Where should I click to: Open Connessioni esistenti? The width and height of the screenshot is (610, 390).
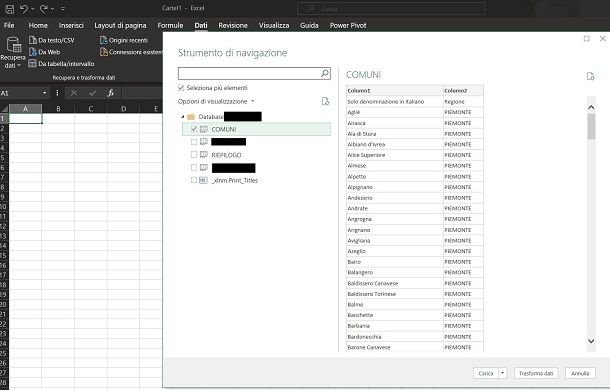pos(131,52)
